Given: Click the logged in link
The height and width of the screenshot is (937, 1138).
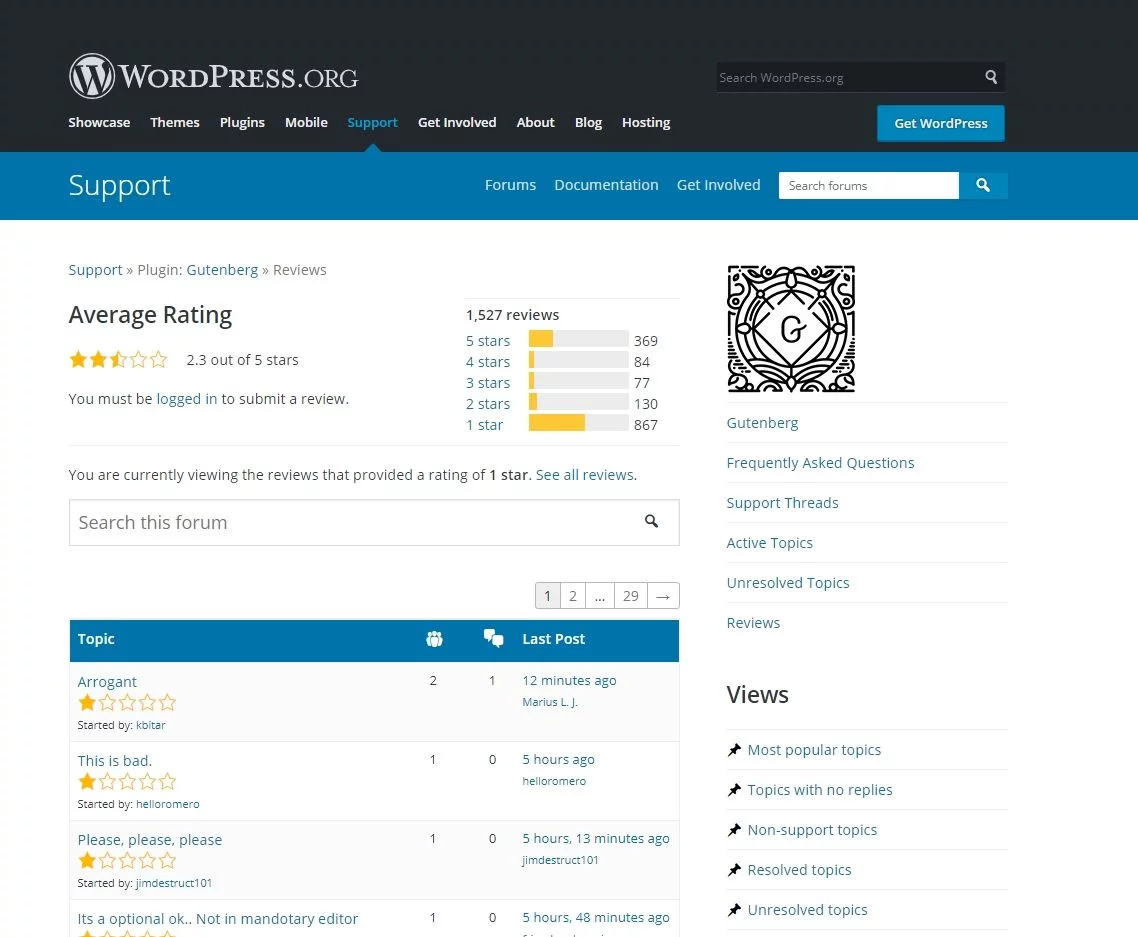Looking at the screenshot, I should point(187,398).
